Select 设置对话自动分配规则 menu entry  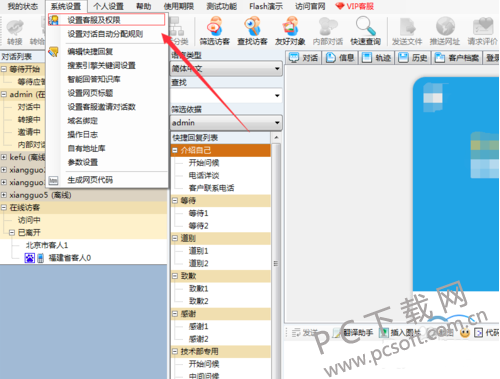(105, 34)
